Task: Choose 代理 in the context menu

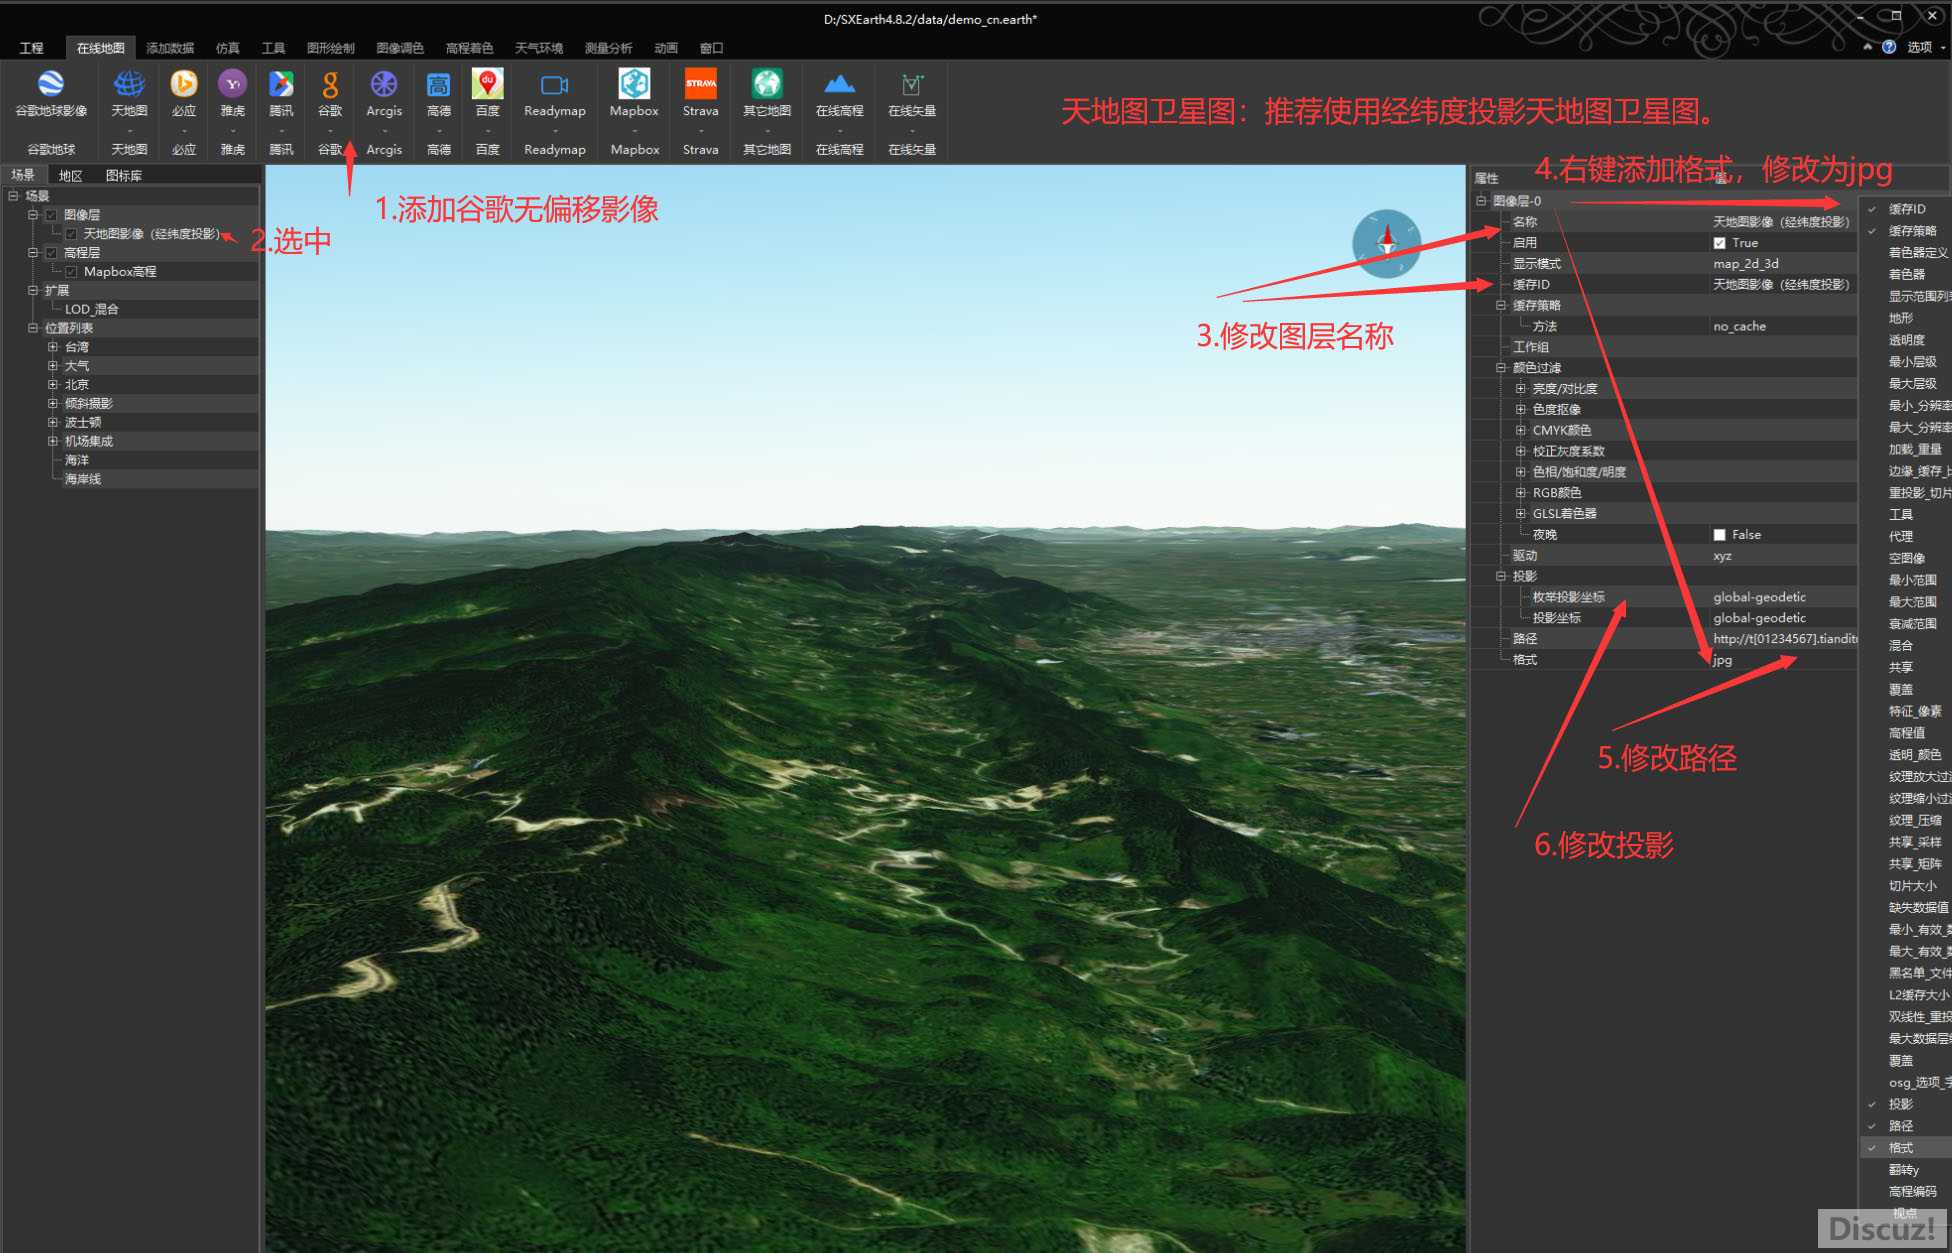Action: pos(1906,537)
